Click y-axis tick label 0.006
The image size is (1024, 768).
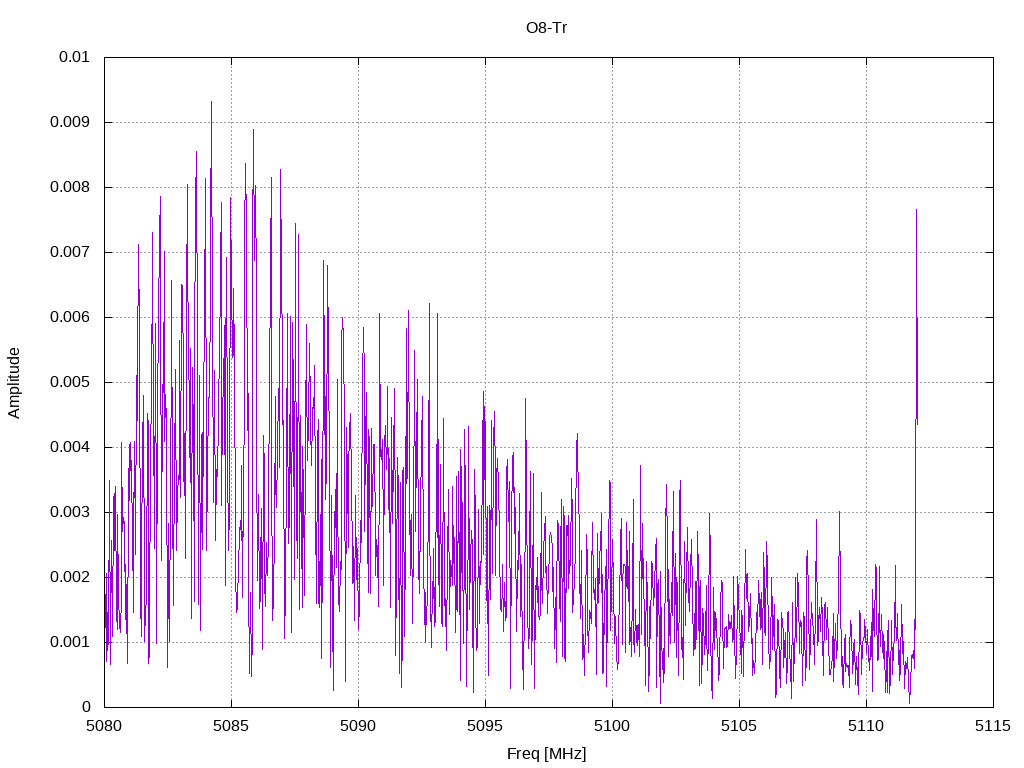click(70, 317)
